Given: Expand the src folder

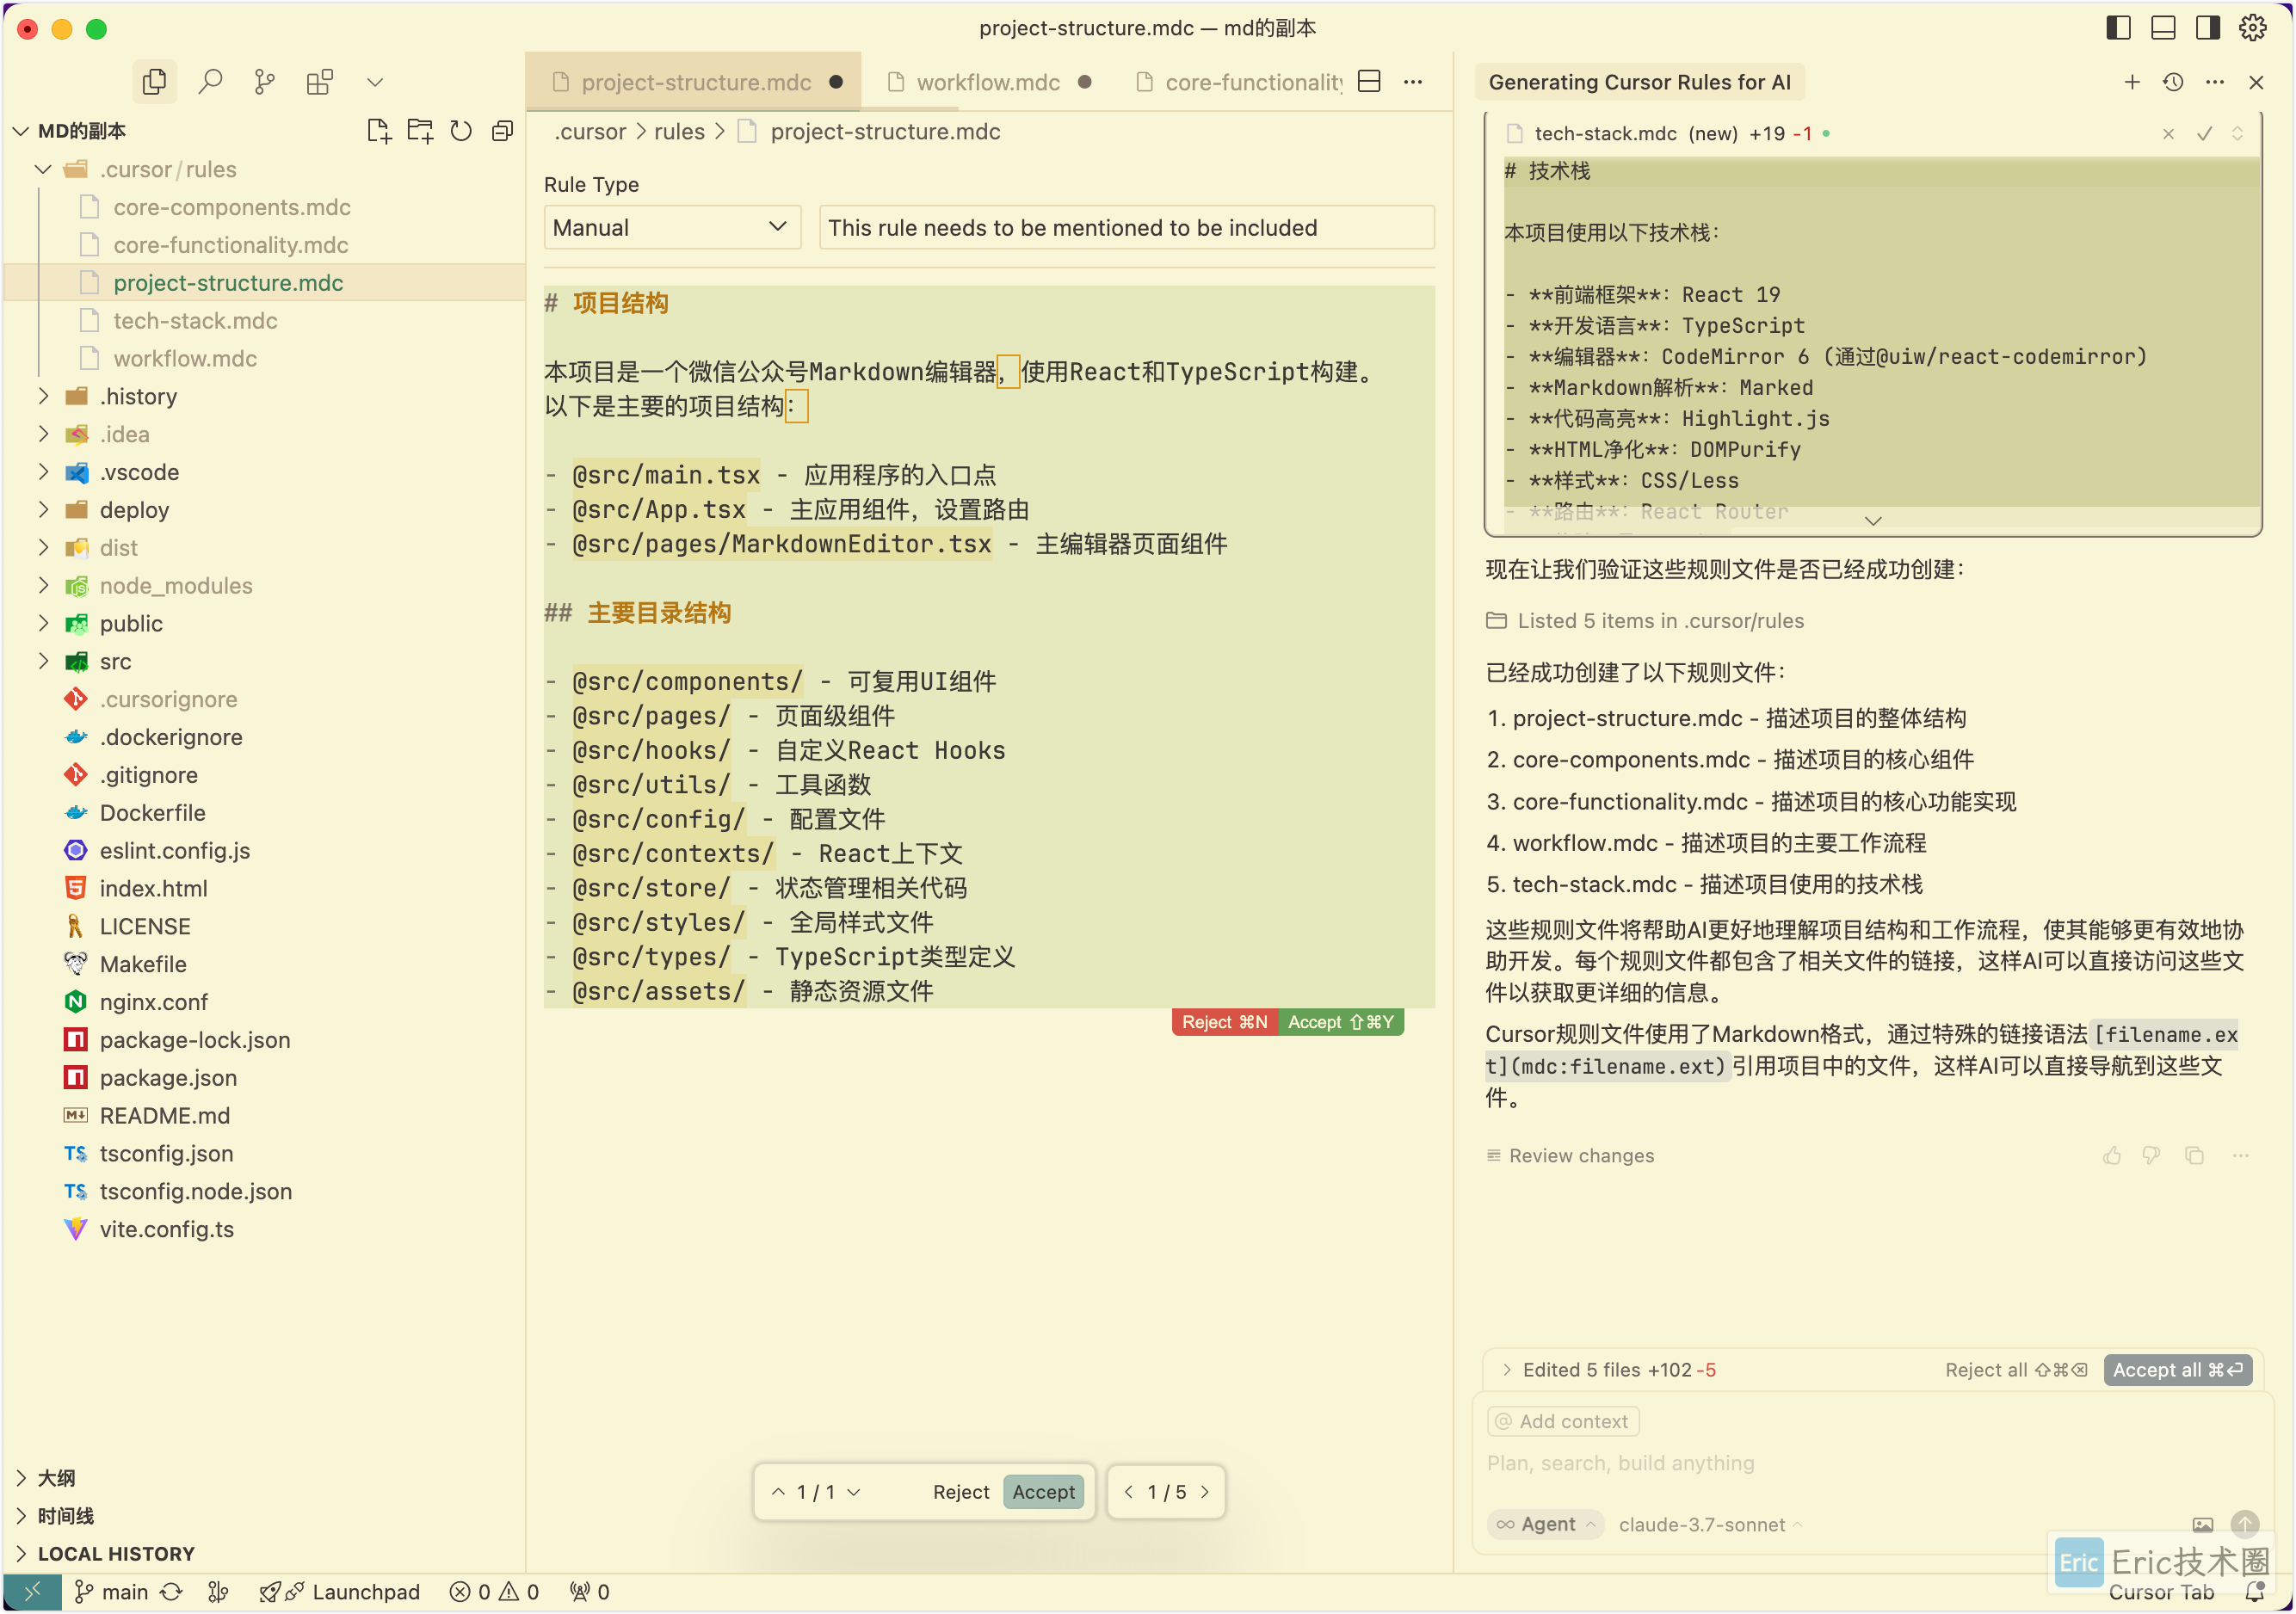Looking at the screenshot, I should point(43,661).
